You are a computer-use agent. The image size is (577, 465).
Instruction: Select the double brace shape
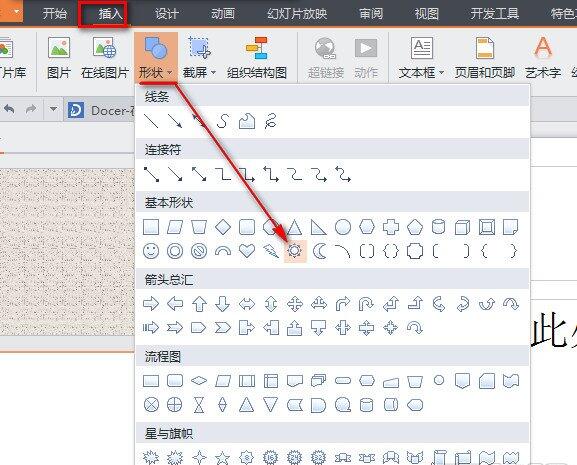tap(391, 251)
